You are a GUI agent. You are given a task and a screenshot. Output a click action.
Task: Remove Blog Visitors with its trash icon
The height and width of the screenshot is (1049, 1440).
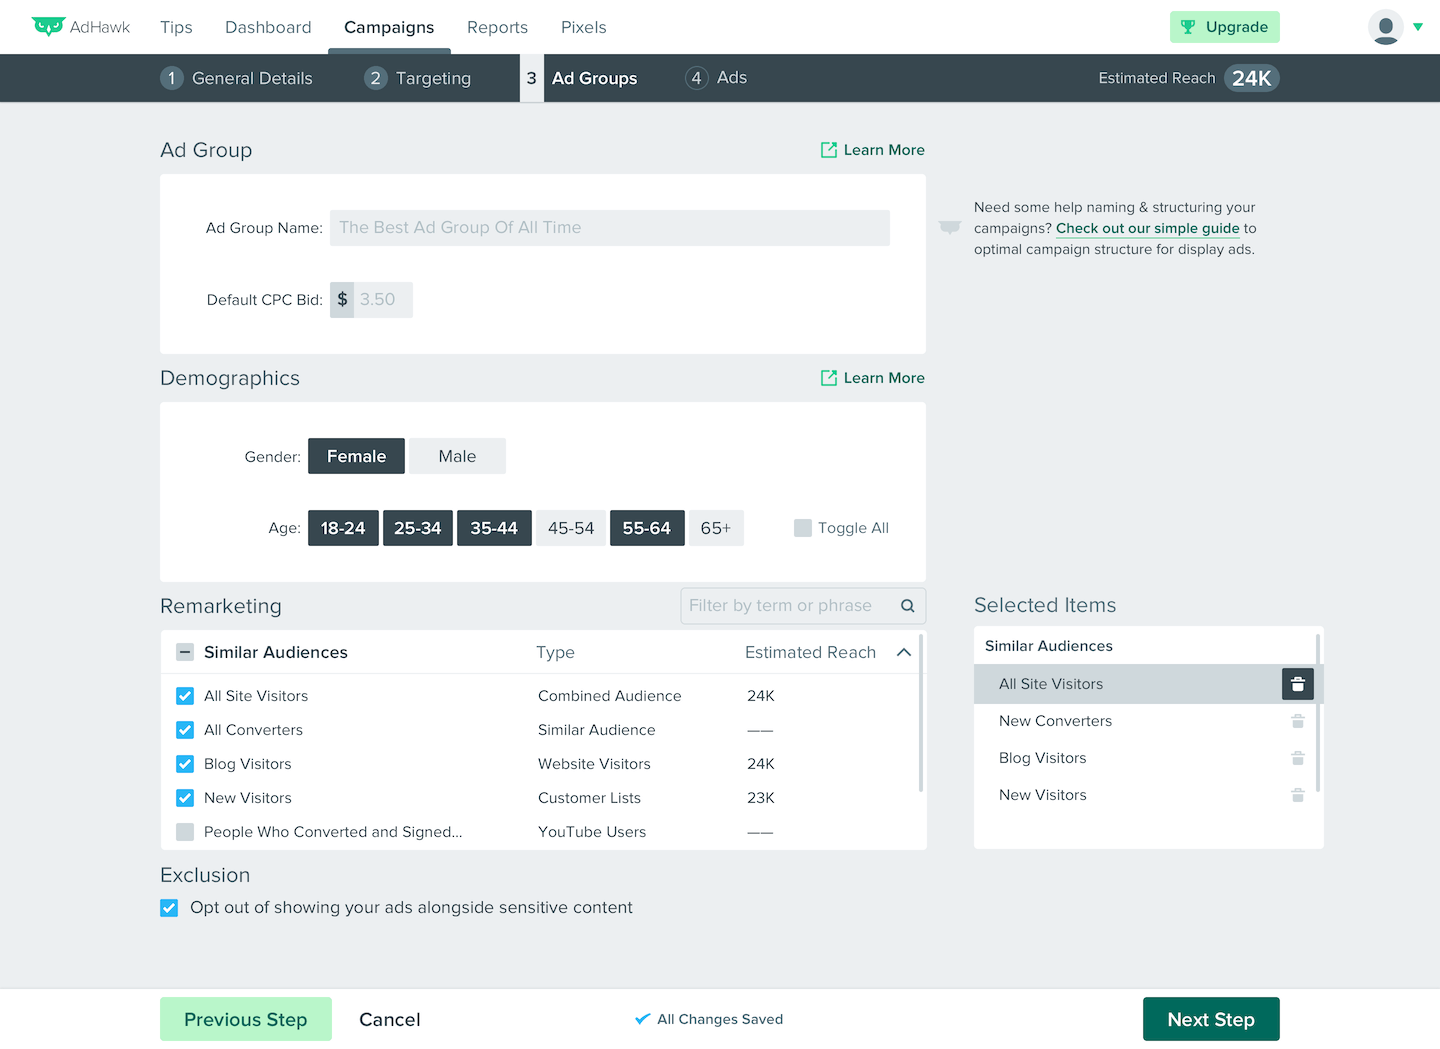click(1298, 758)
